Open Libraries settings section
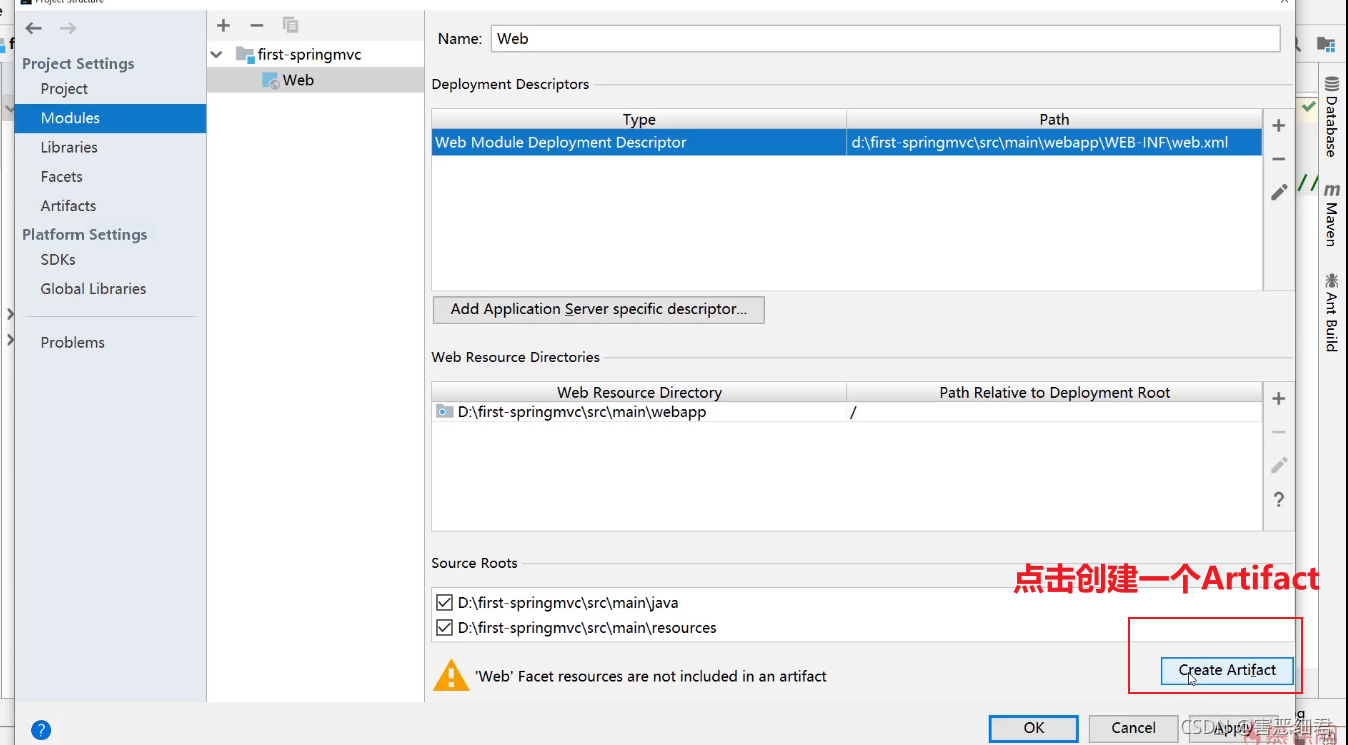This screenshot has height=745, width=1348. pos(69,147)
